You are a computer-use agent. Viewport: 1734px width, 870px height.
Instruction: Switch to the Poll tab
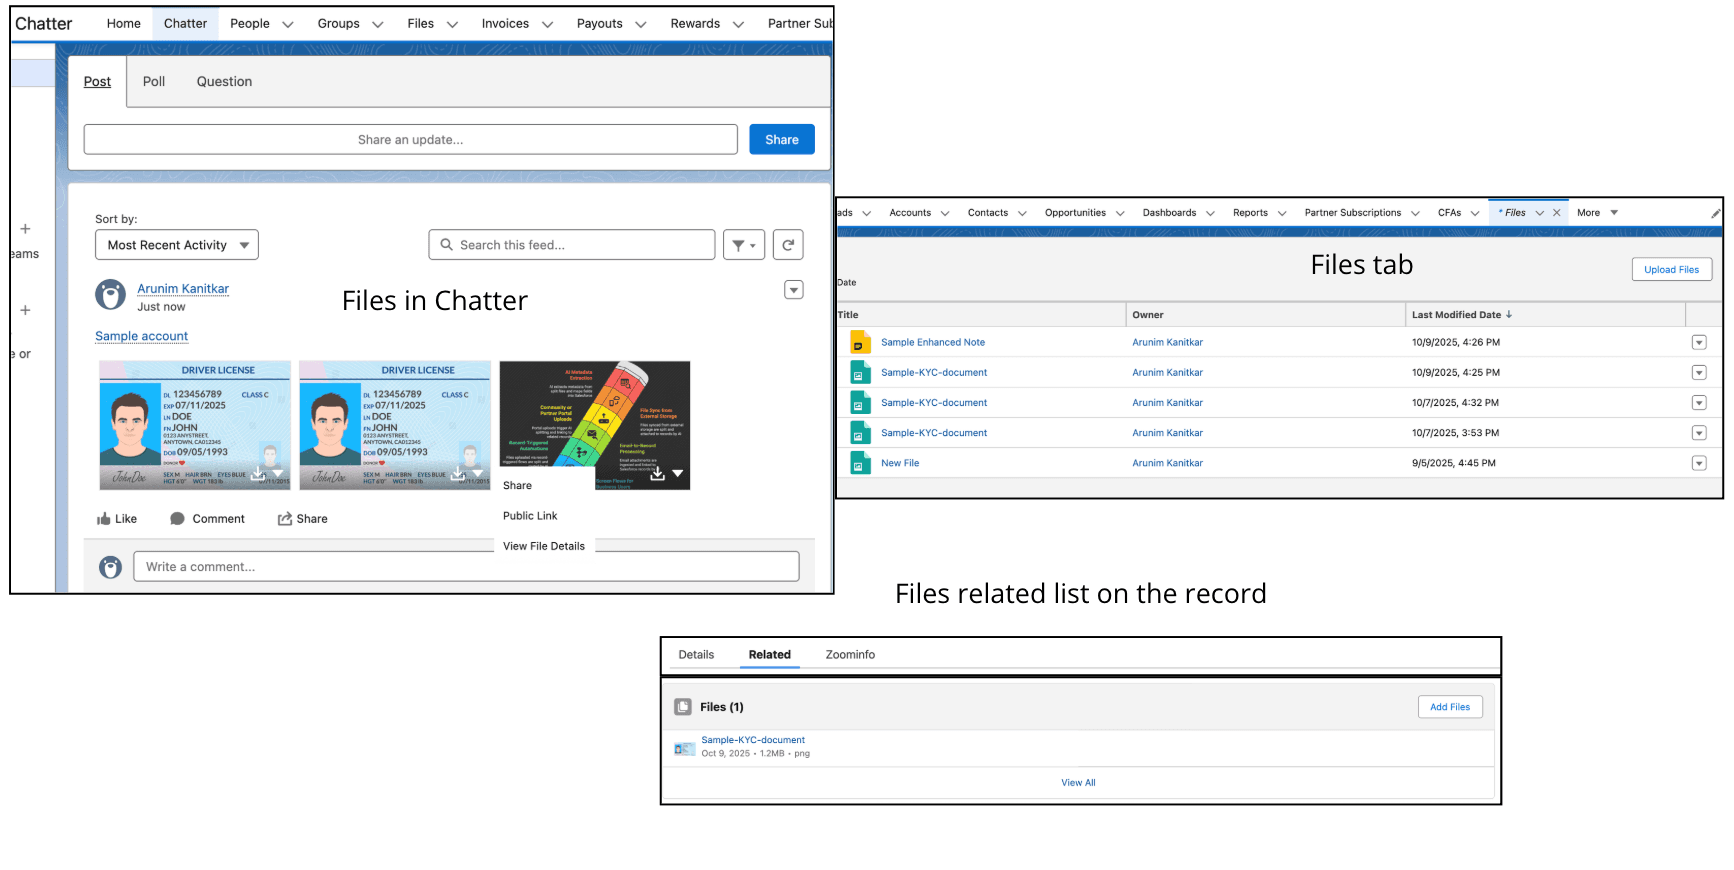point(154,82)
